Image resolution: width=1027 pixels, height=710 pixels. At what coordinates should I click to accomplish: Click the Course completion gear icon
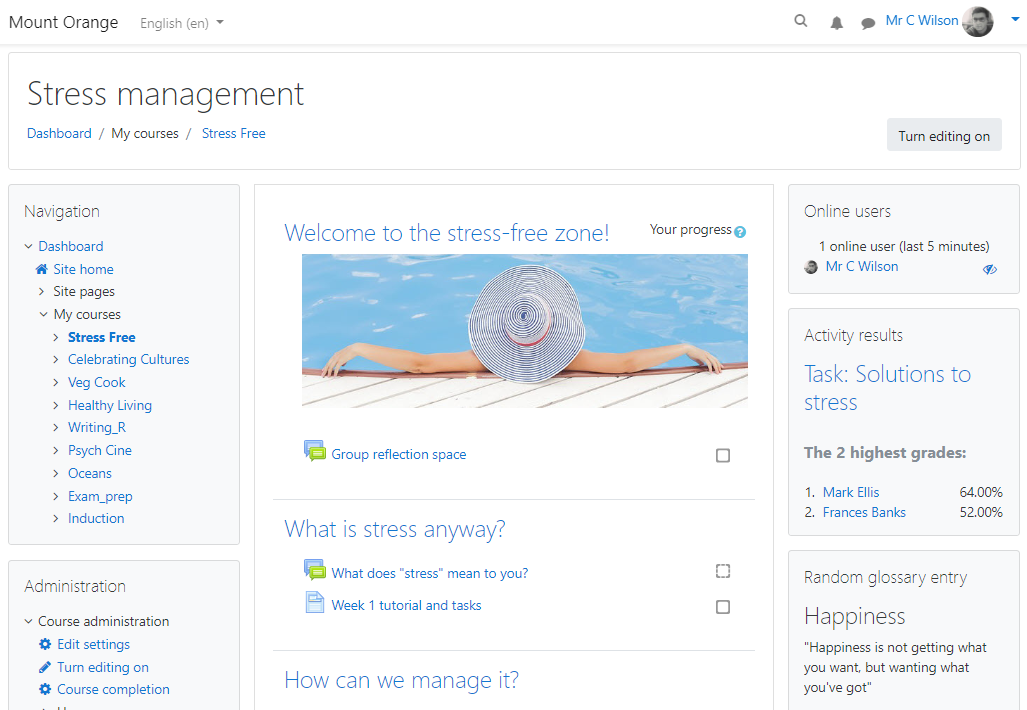coord(45,689)
